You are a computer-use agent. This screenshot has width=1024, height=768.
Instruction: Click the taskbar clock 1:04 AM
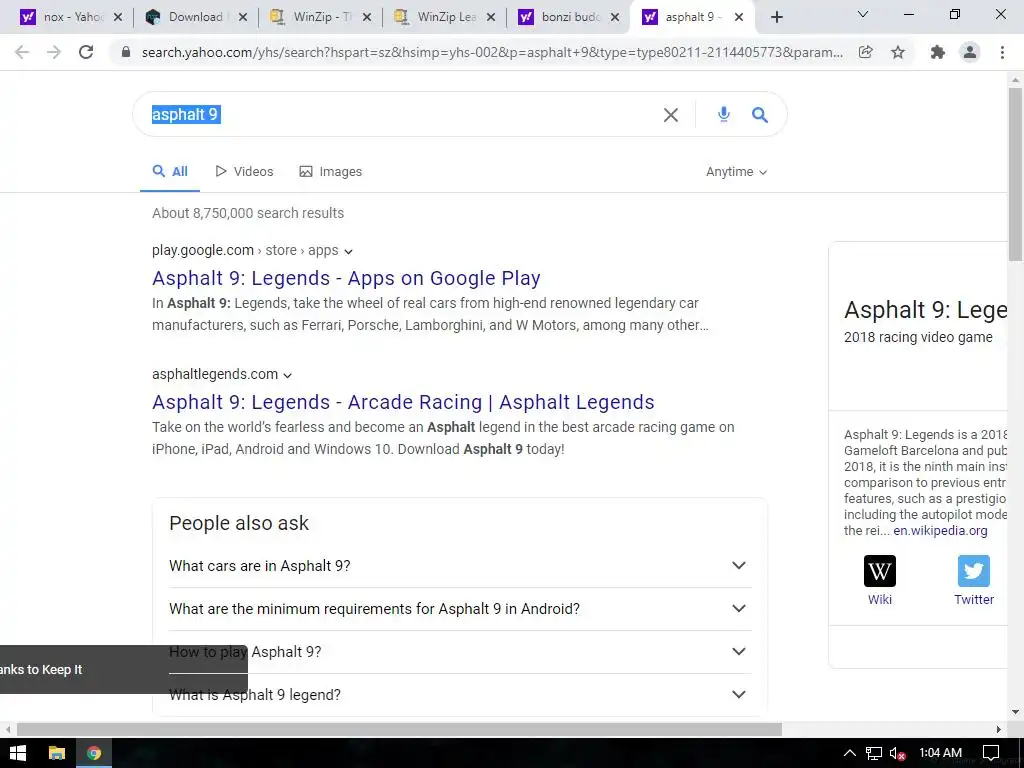point(940,753)
